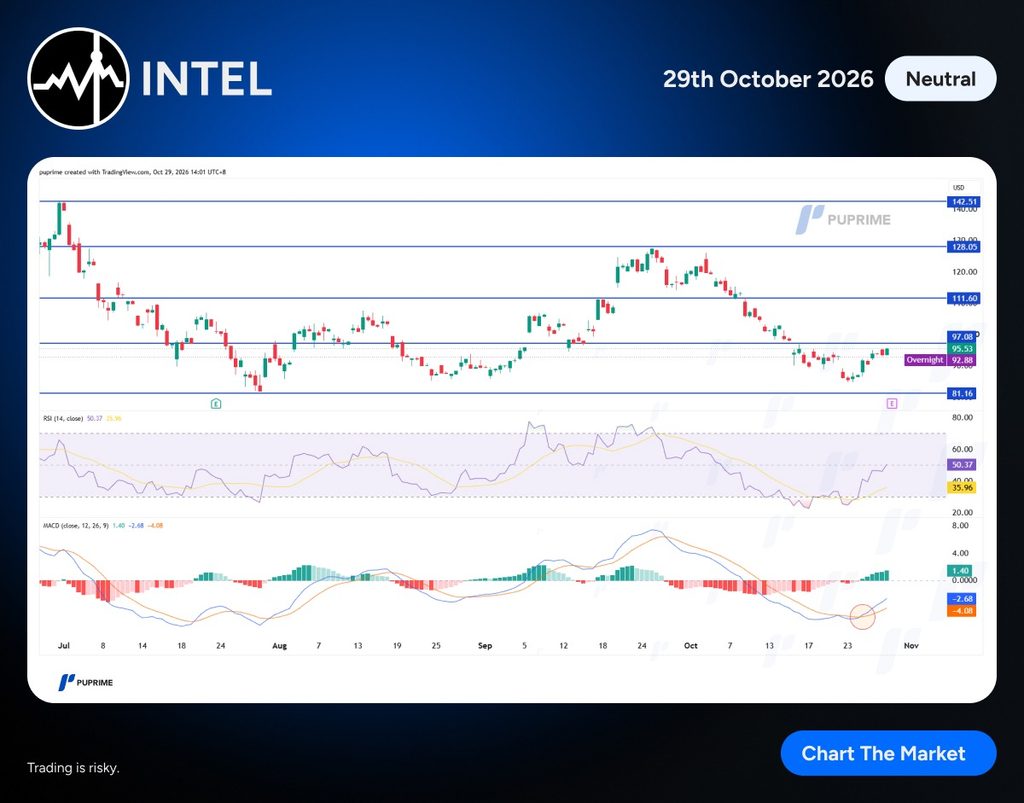Click the blue -2.68 MACD axis label
Viewport: 1024px width, 803px height.
pyautogui.click(x=962, y=599)
